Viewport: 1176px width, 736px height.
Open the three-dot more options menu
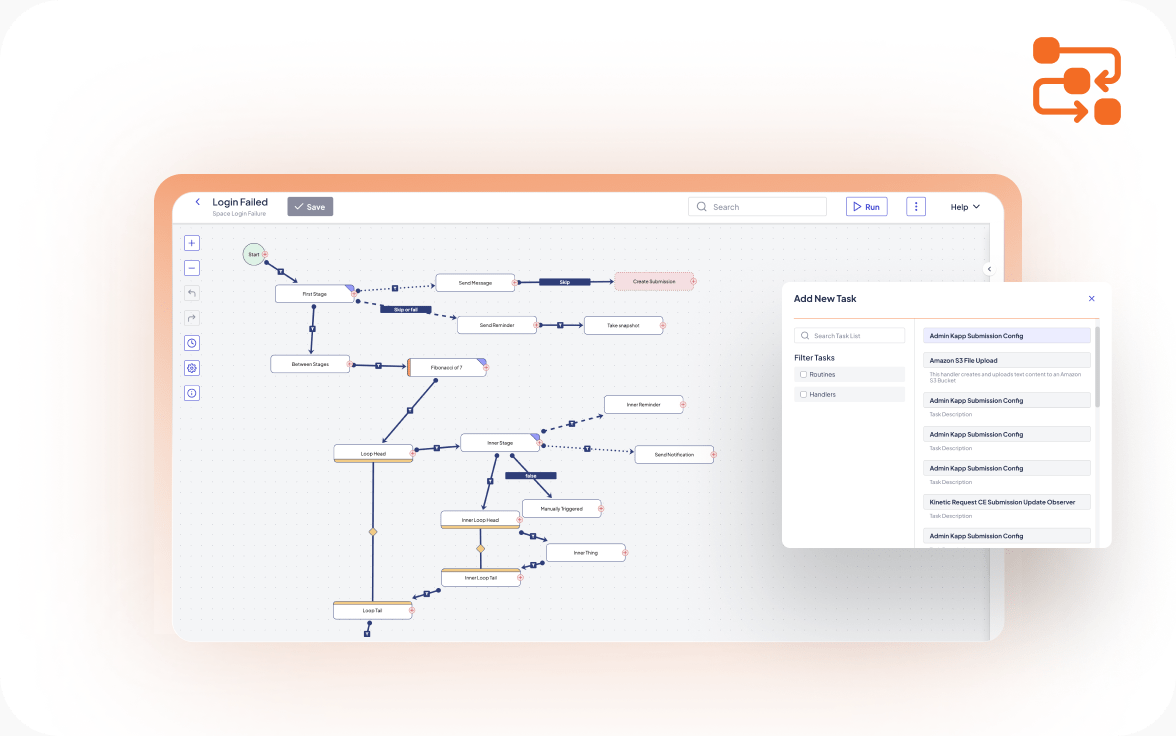tap(916, 206)
